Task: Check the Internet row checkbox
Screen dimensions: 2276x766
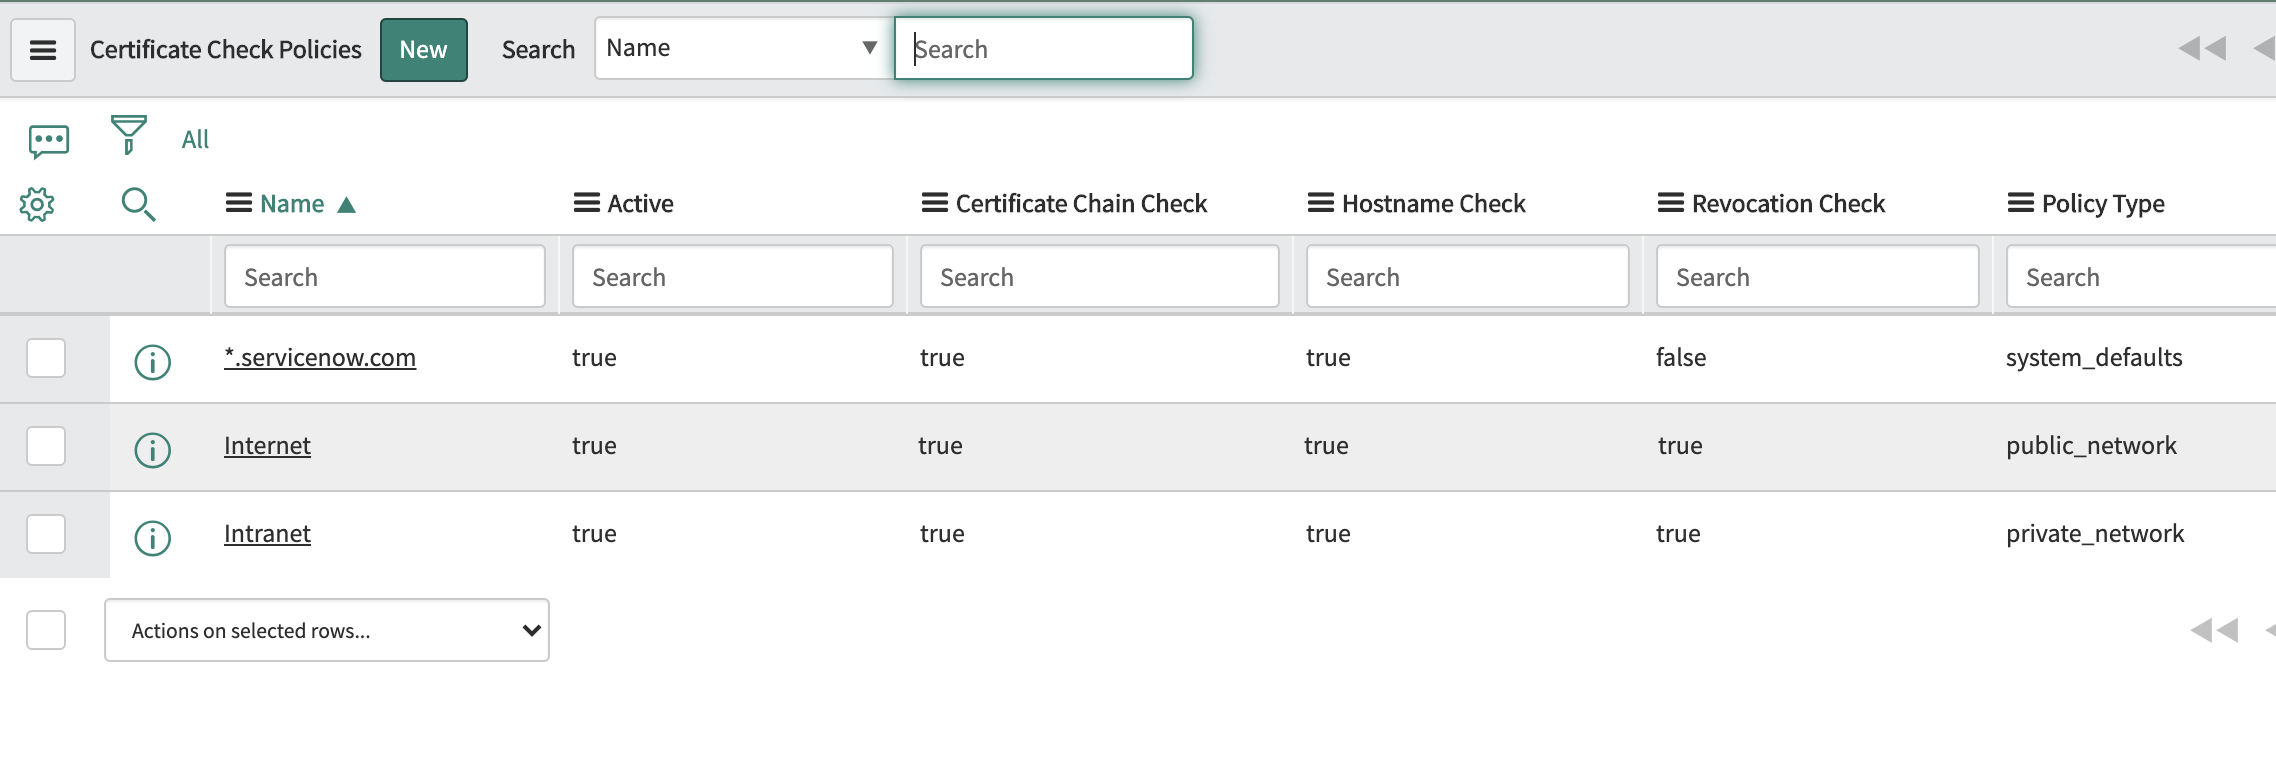Action: coord(46,446)
